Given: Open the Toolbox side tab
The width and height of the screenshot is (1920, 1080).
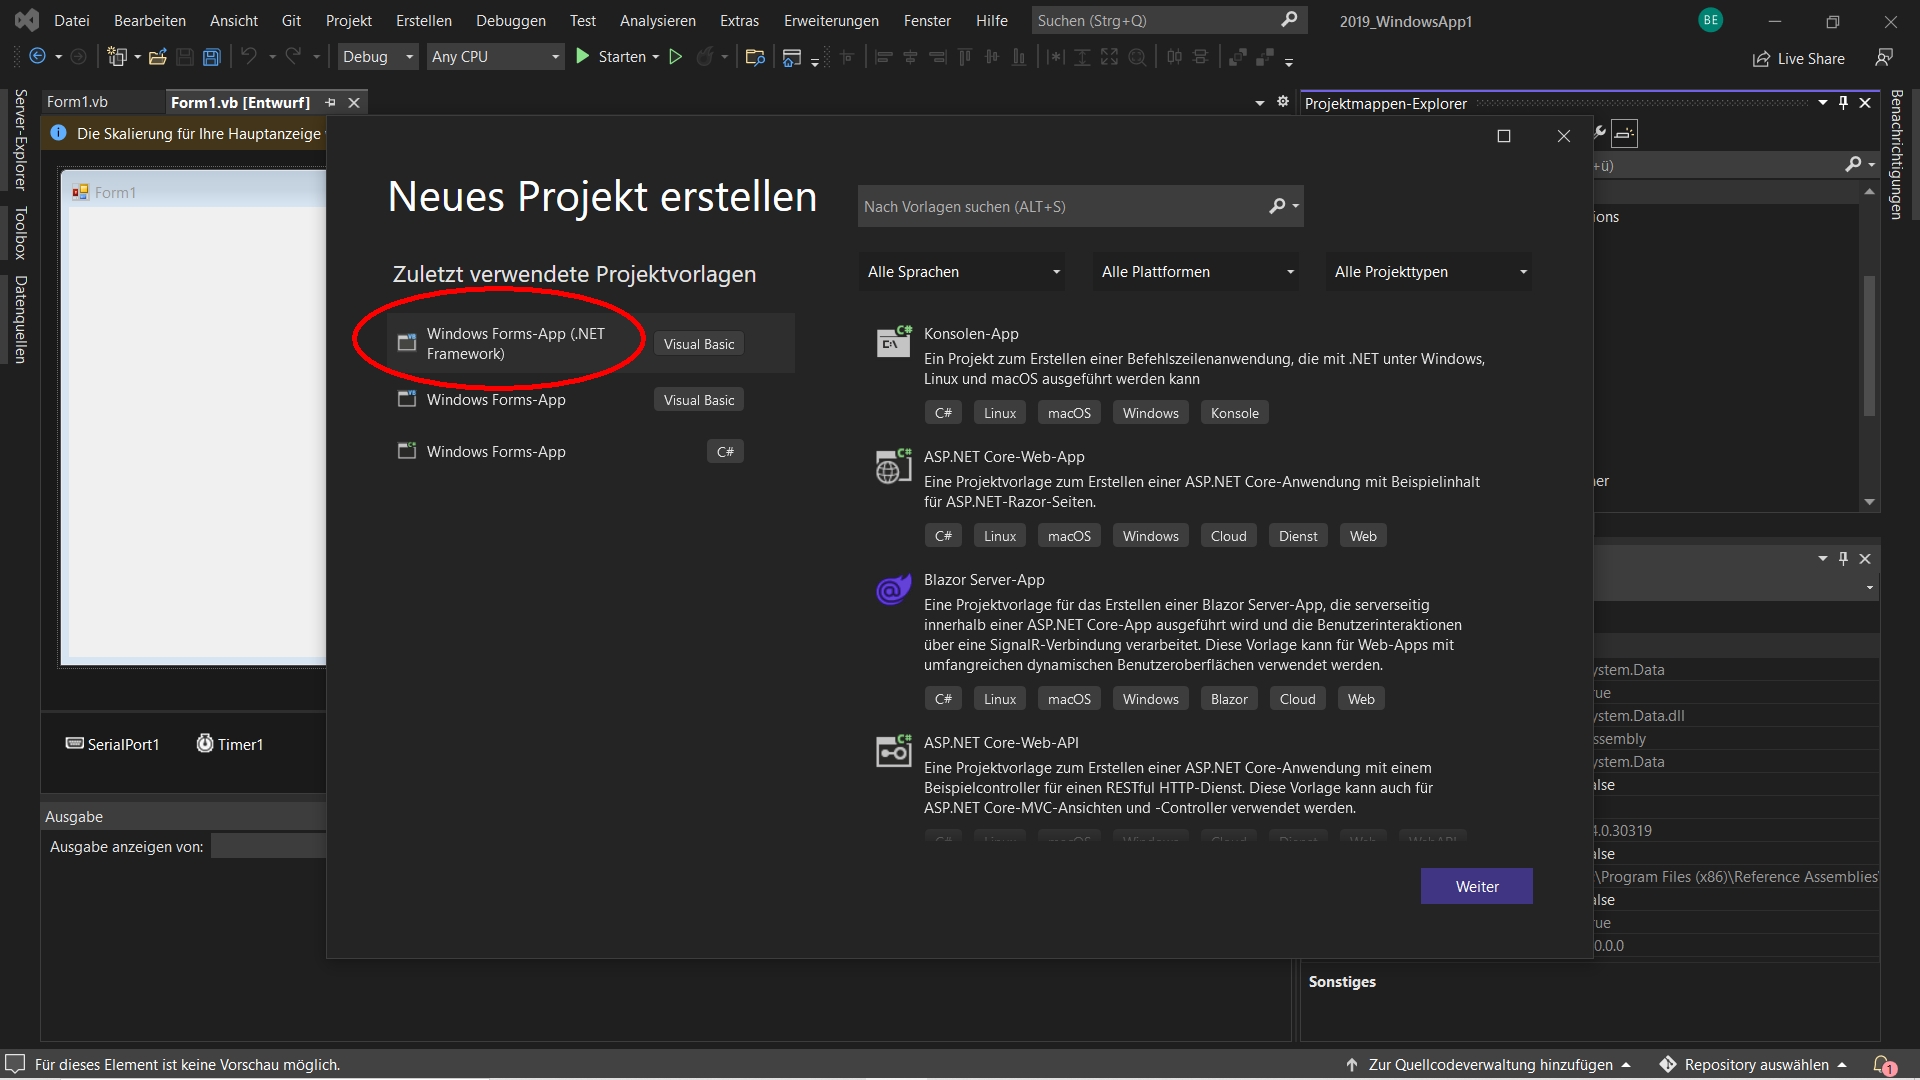Looking at the screenshot, I should (x=20, y=232).
